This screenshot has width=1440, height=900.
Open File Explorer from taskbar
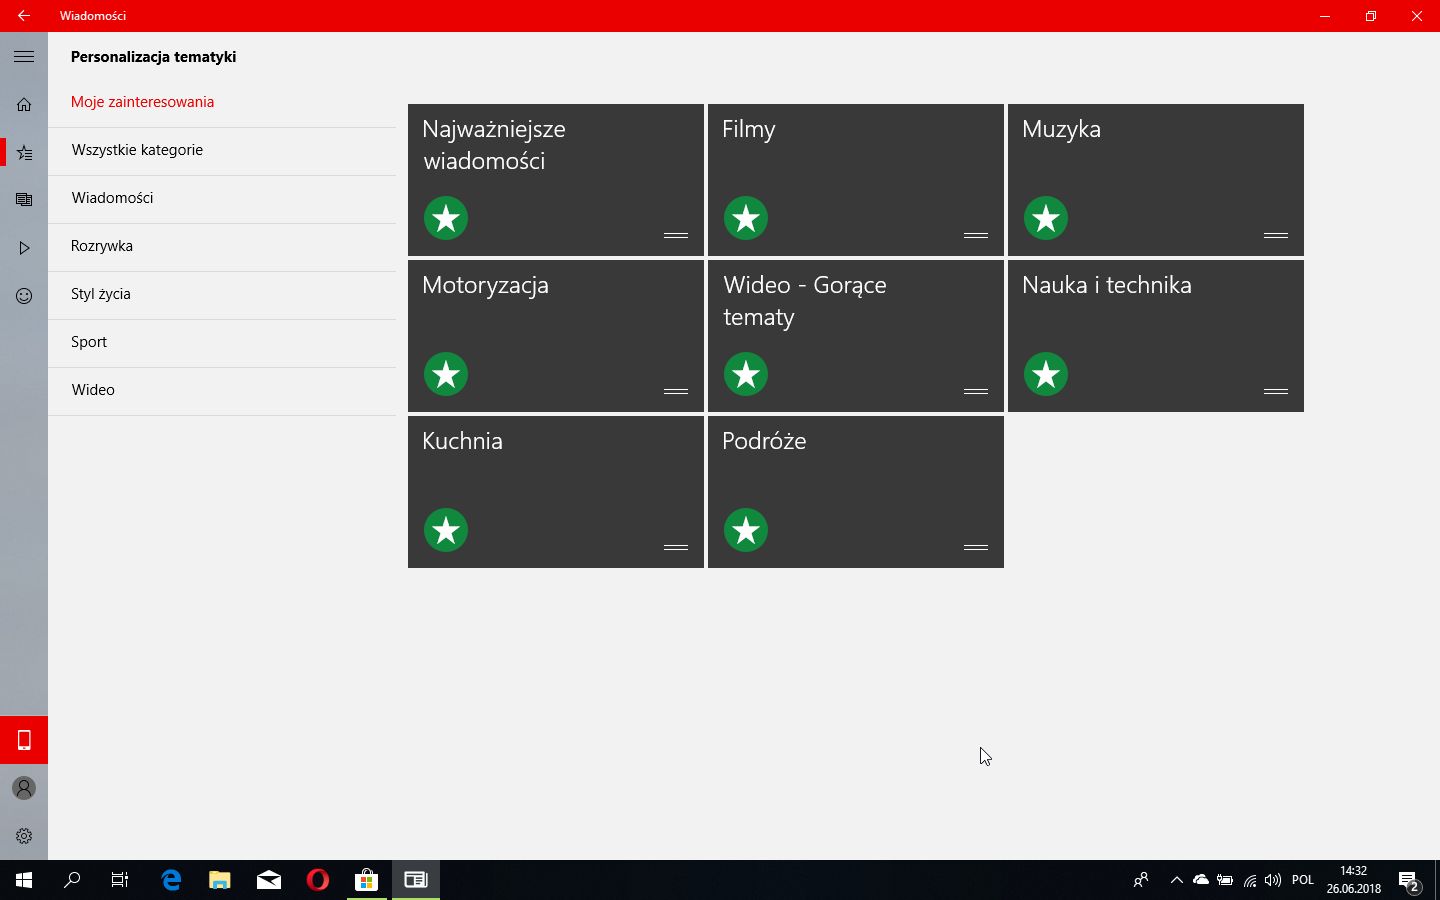[x=220, y=880]
